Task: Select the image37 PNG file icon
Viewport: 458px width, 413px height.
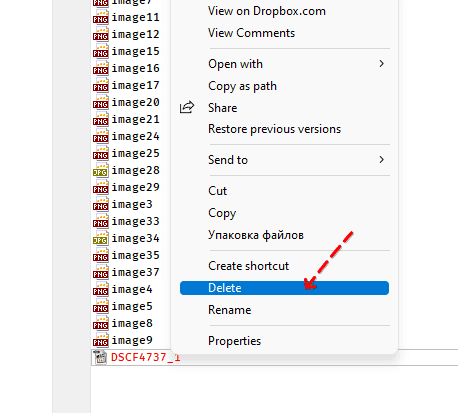Action: click(101, 272)
